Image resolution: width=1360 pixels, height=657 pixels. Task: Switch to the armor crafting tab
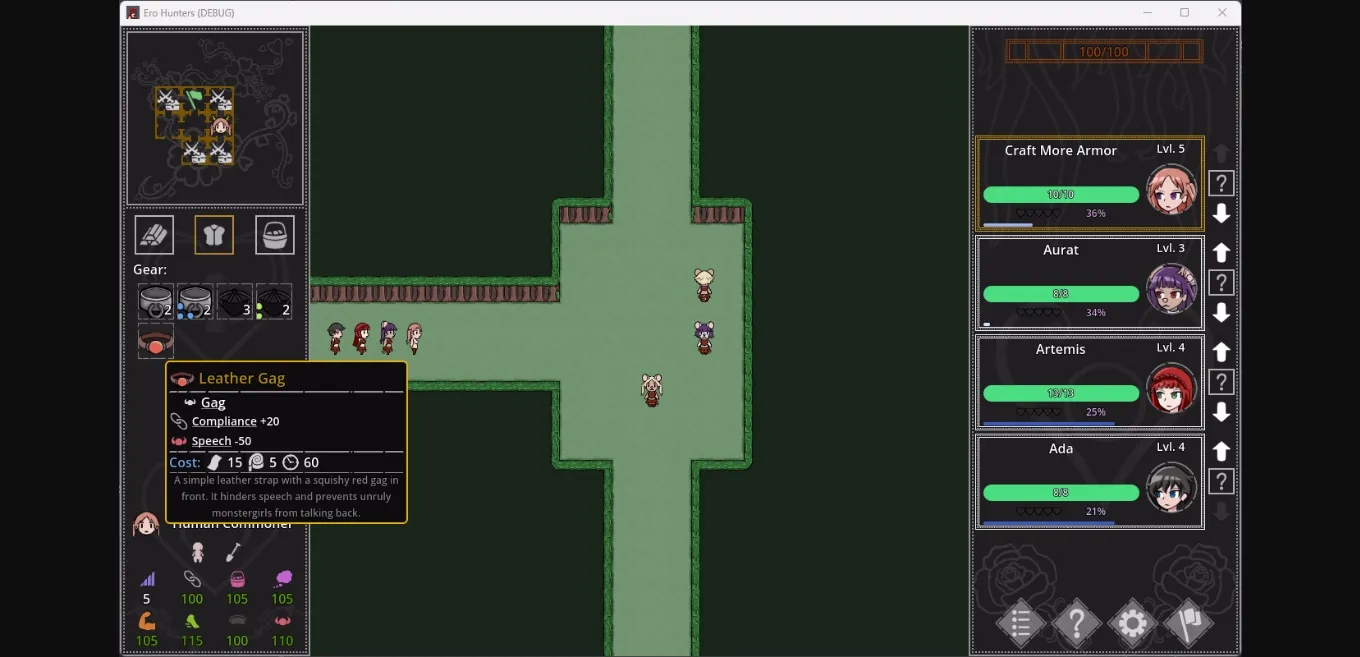pyautogui.click(x=214, y=234)
